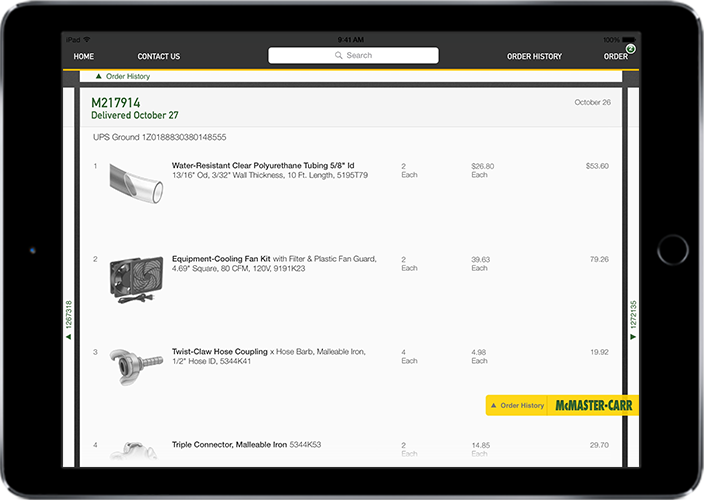Open the CONTACT US page

click(x=158, y=56)
